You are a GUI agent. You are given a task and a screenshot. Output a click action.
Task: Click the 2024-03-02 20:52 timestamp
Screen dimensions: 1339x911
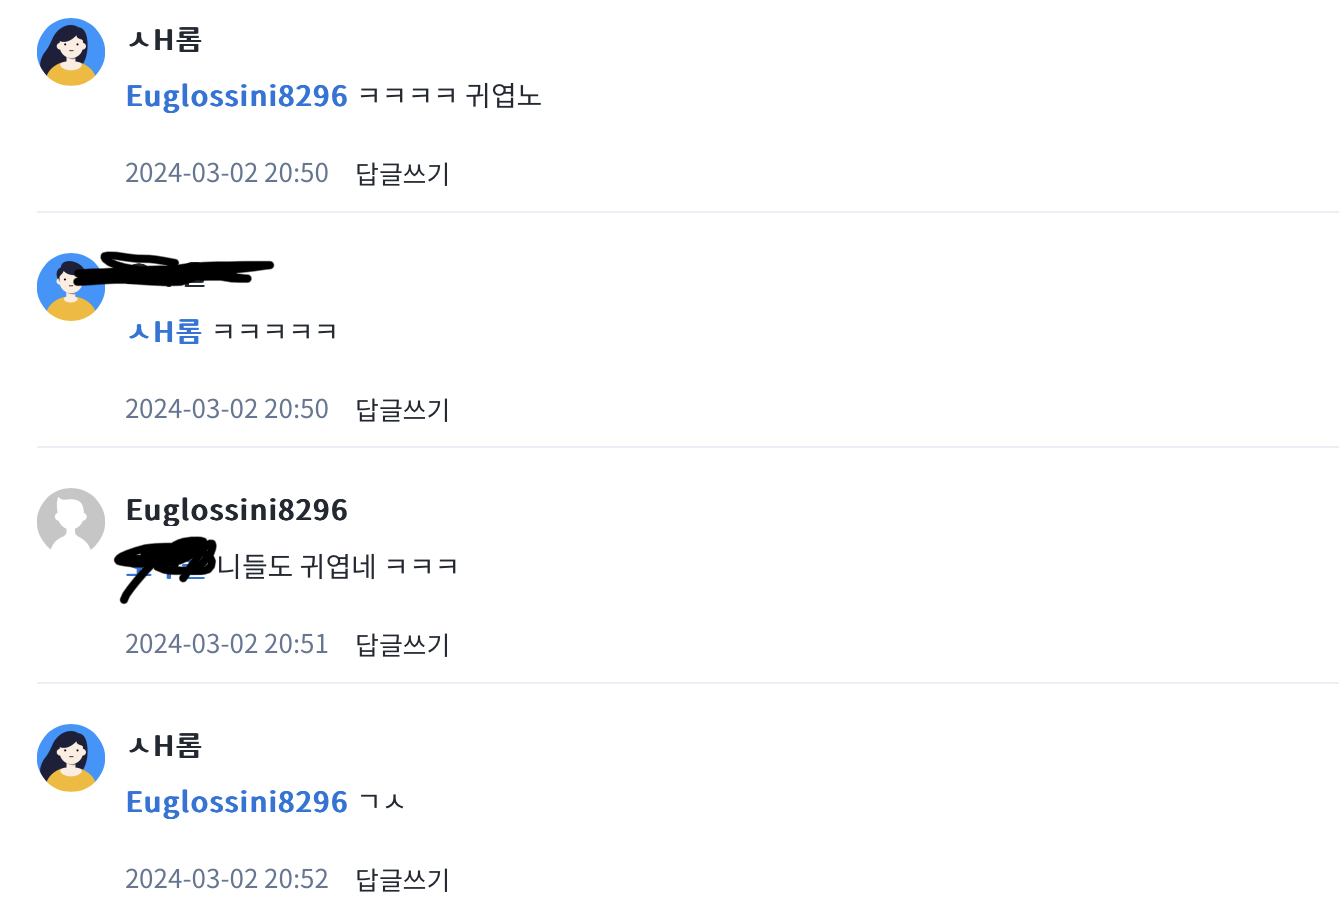[x=227, y=879]
